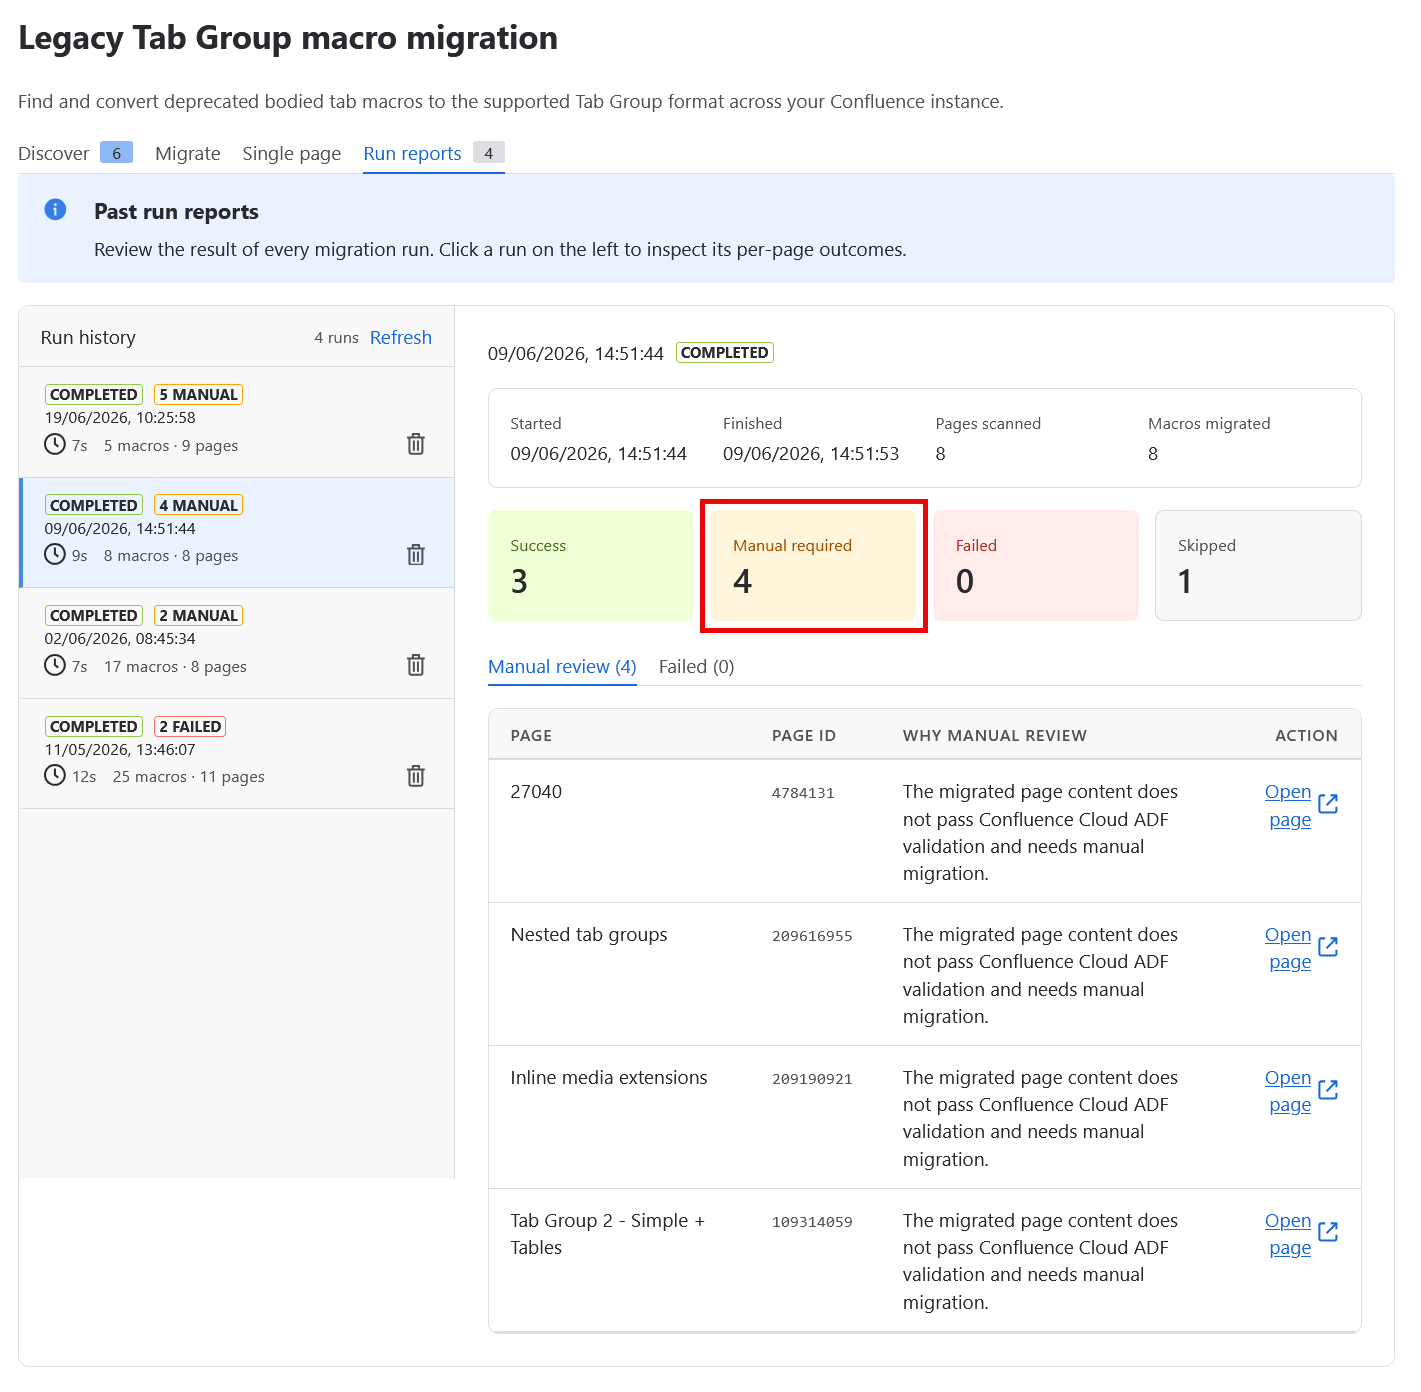The image size is (1421, 1392).
Task: Open page link for 27040
Action: pyautogui.click(x=1288, y=805)
